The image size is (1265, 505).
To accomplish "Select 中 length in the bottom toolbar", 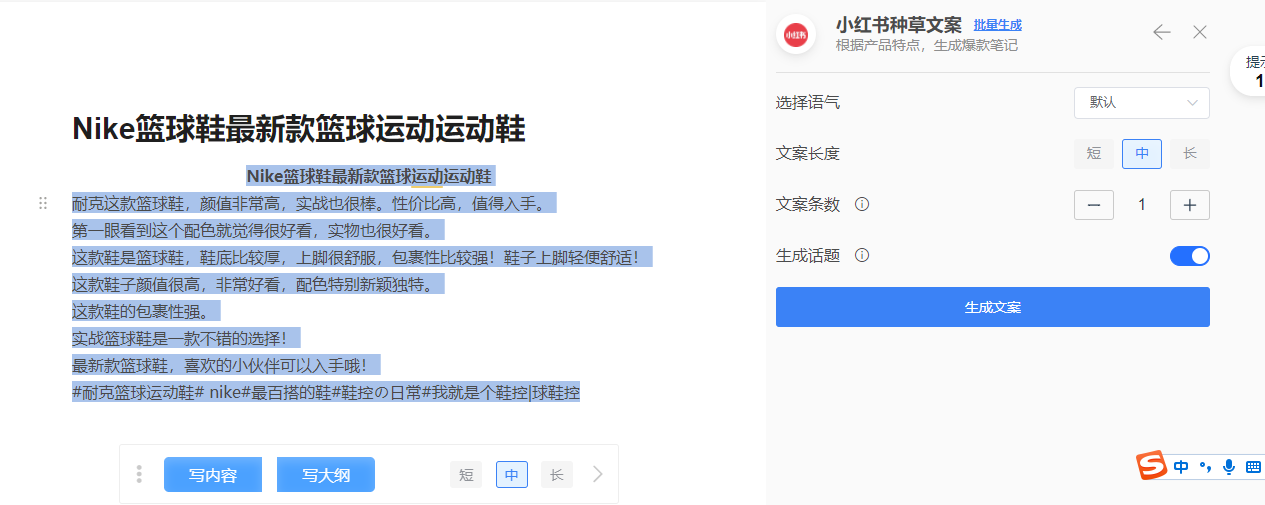I will pyautogui.click(x=512, y=475).
